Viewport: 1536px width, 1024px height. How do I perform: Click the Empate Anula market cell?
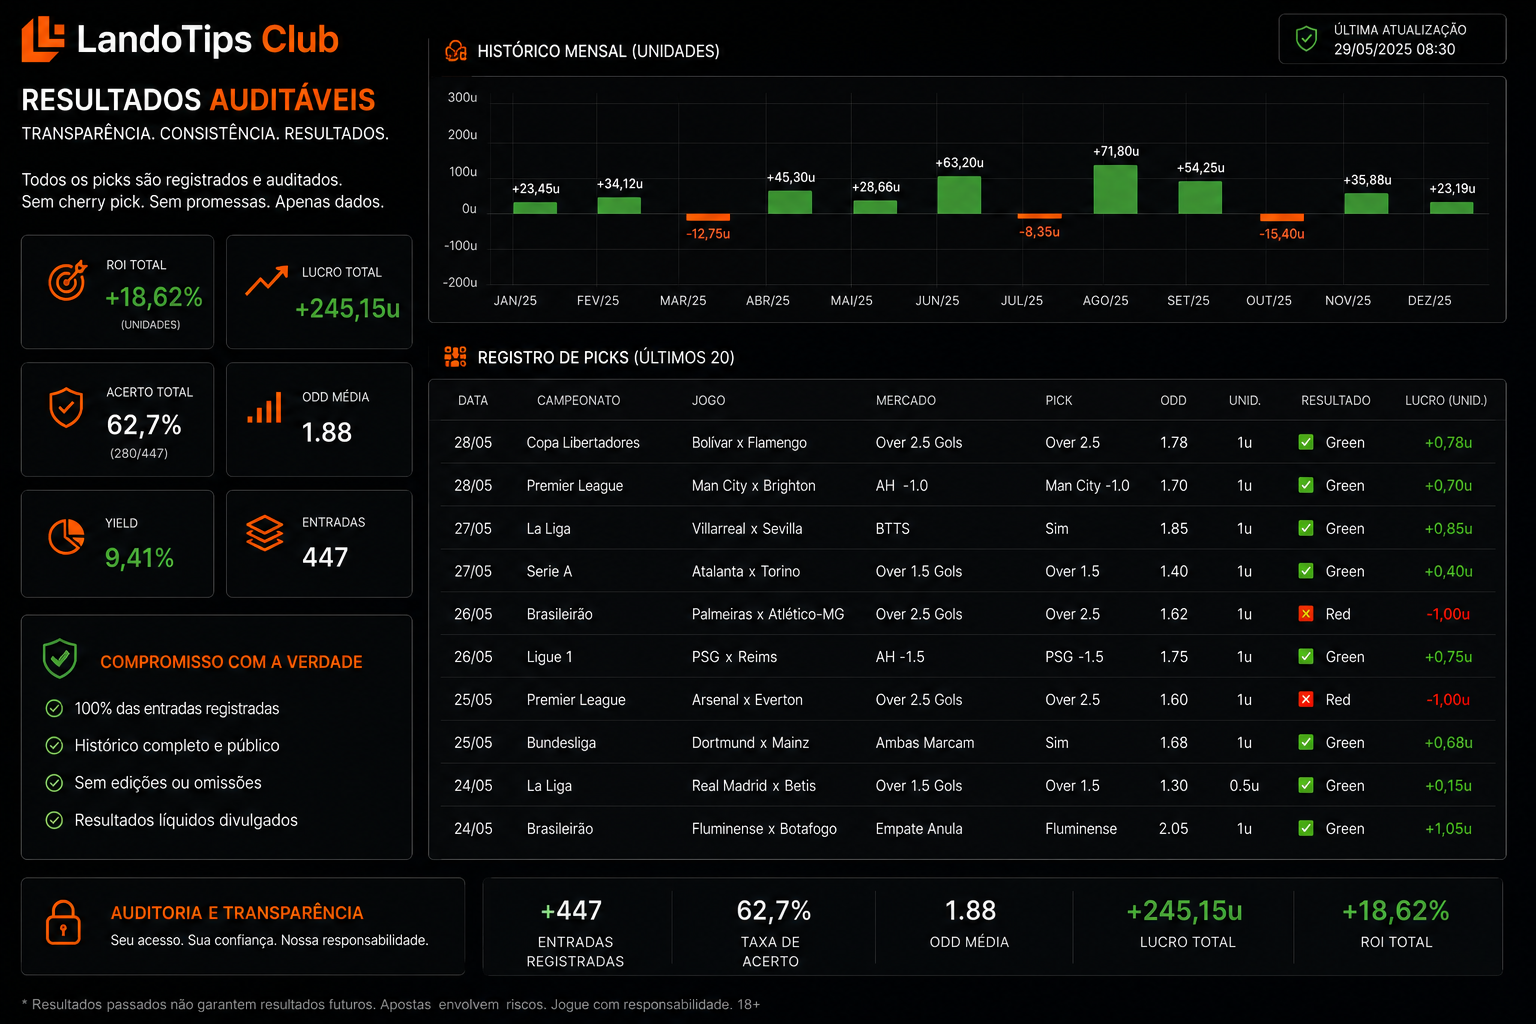point(919,828)
